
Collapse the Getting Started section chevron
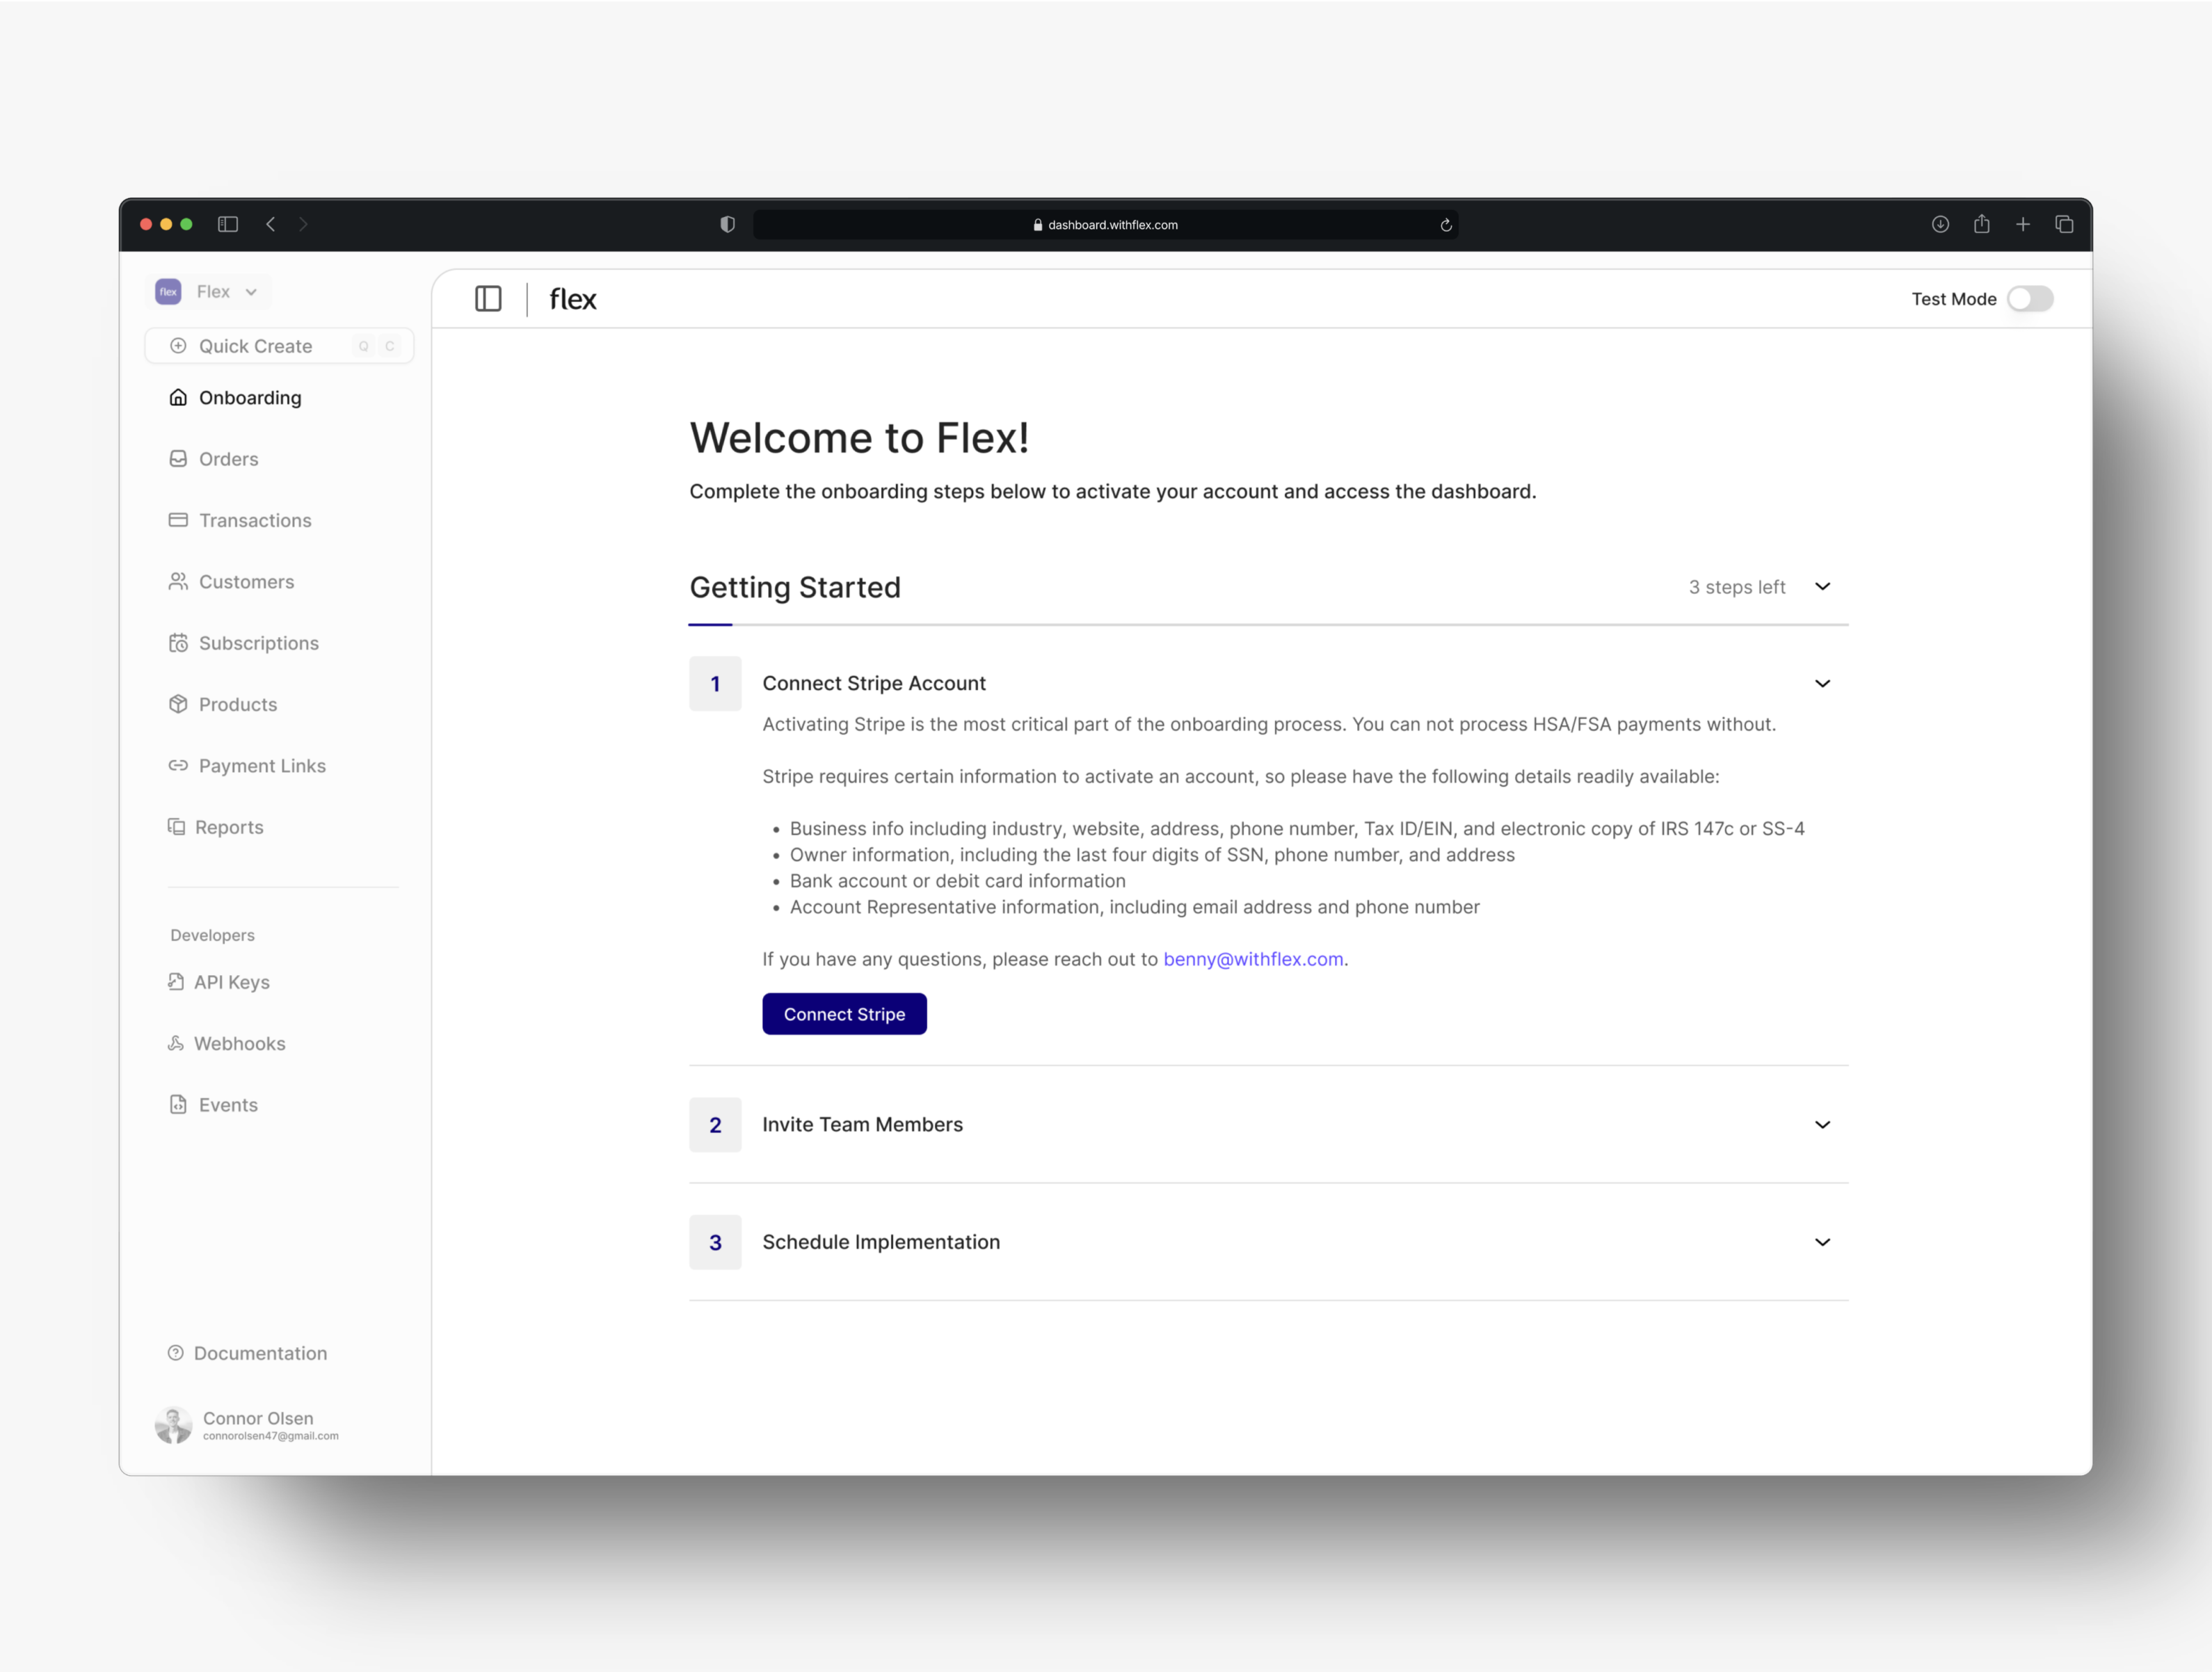point(1822,586)
